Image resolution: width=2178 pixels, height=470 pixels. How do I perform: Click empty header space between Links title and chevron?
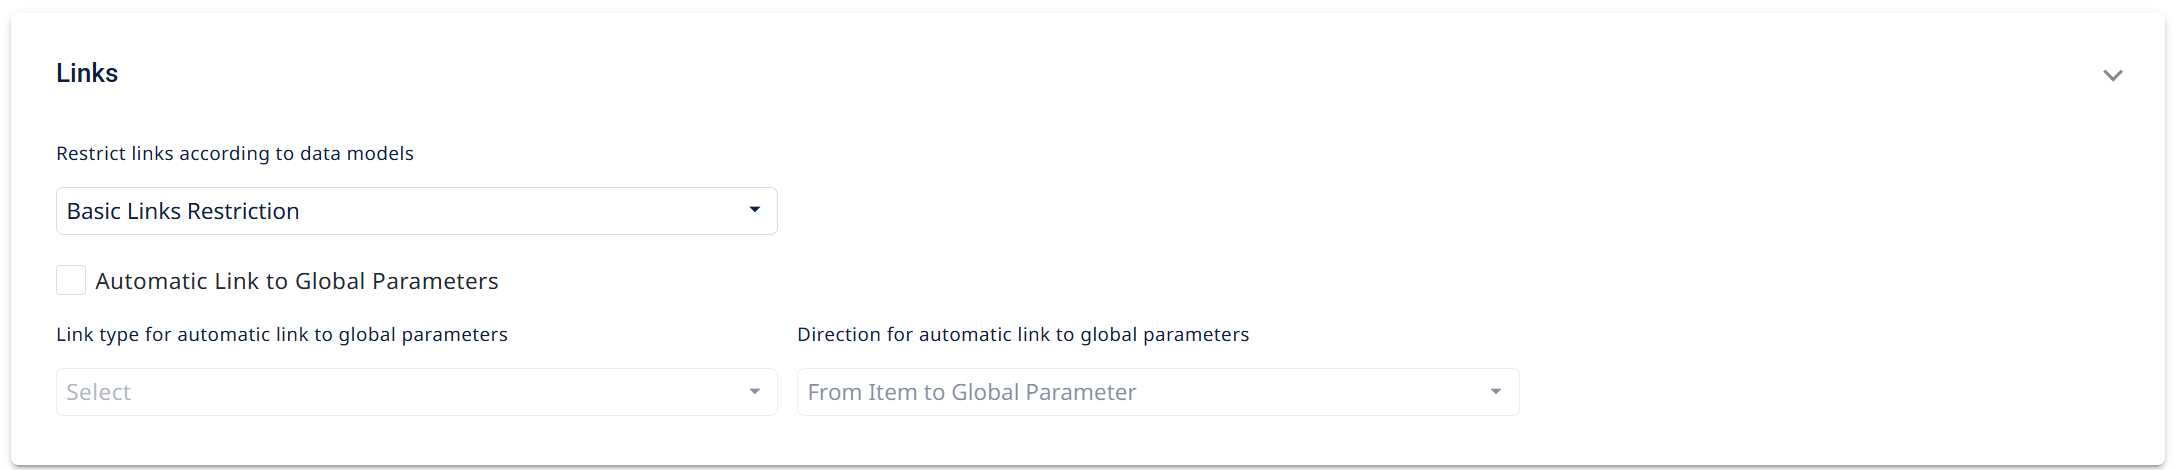1100,73
